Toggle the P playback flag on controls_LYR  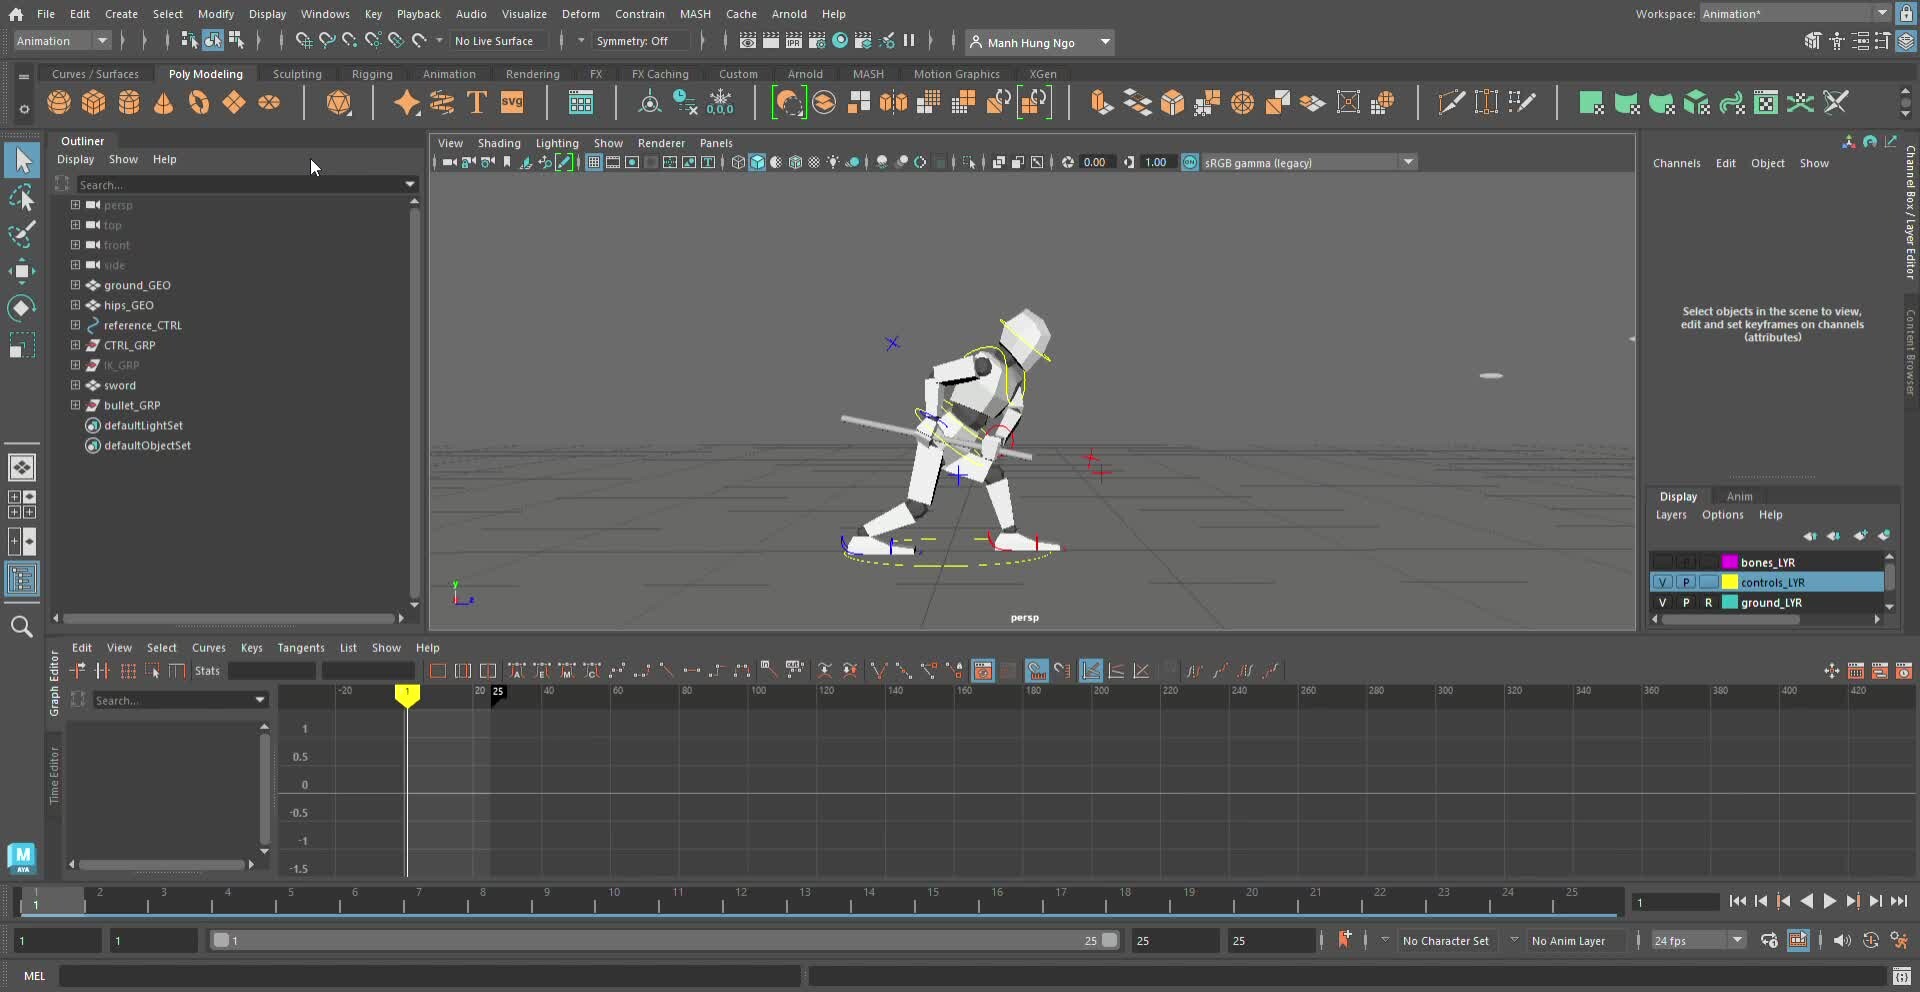[1685, 582]
